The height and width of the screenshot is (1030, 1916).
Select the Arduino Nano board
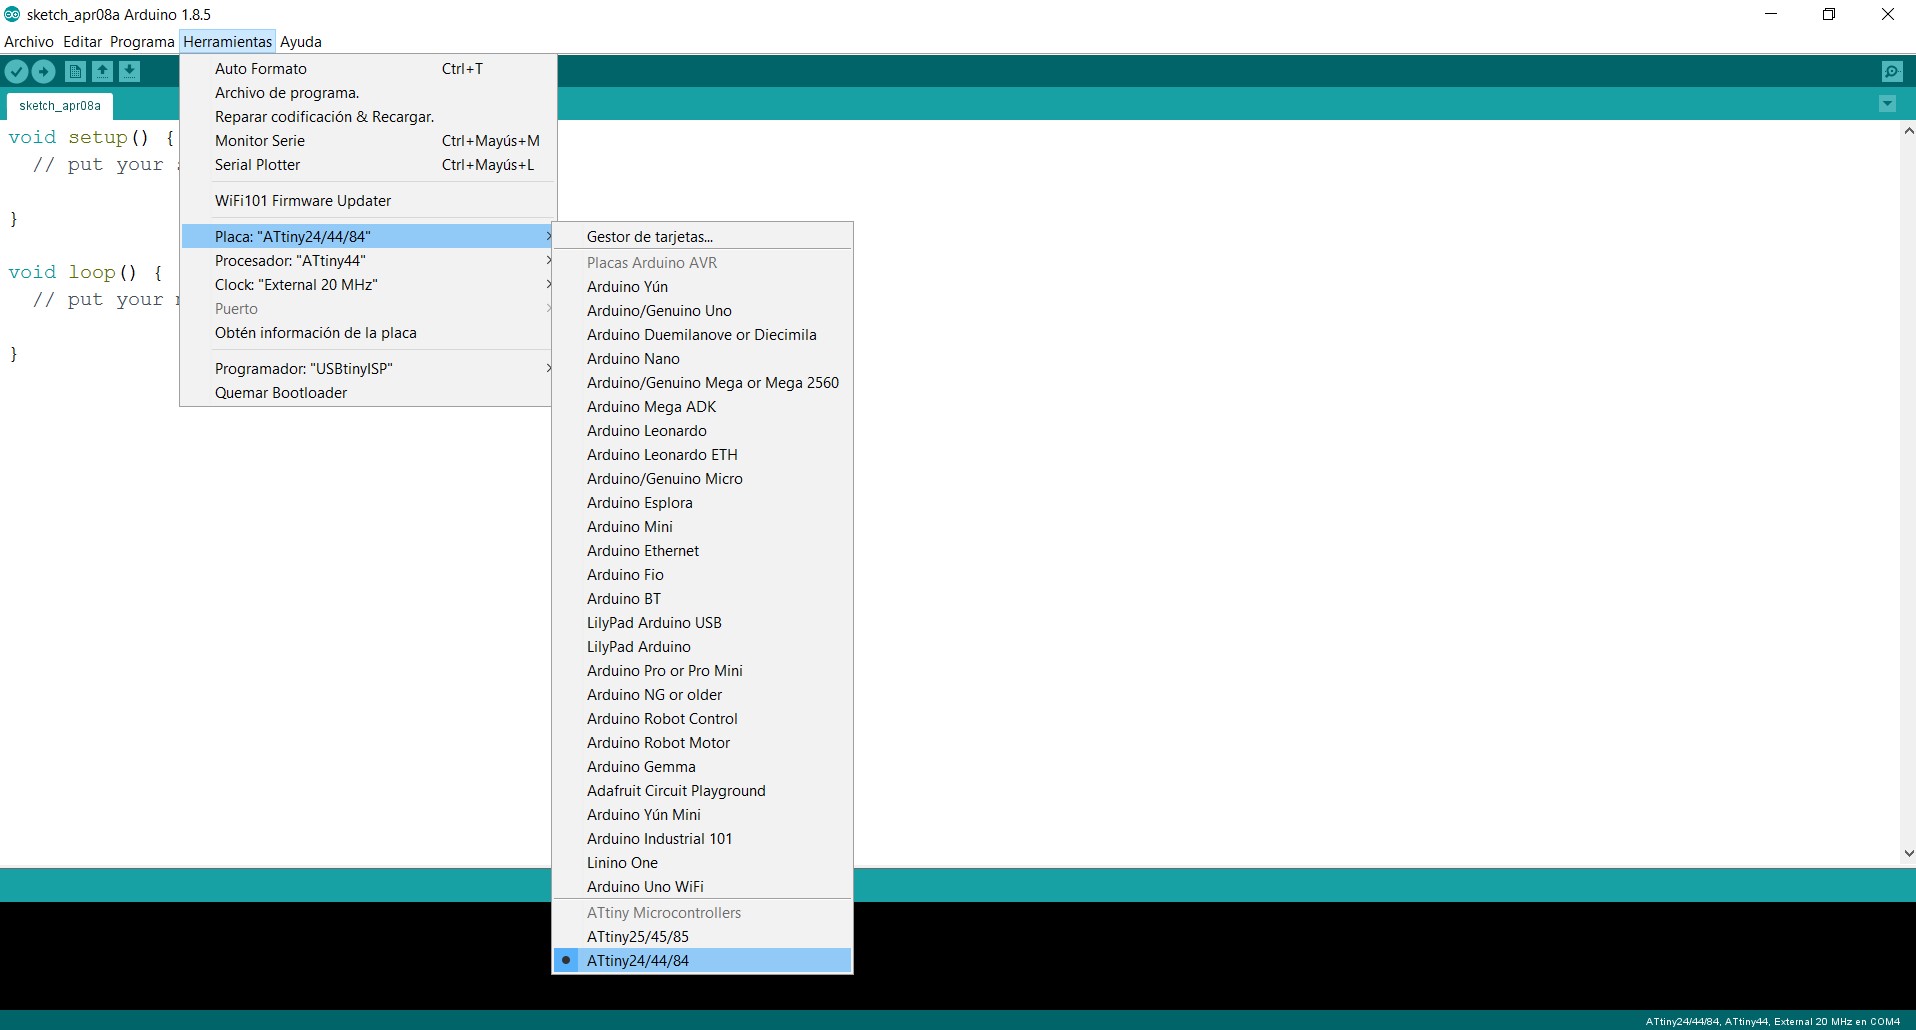coord(702,359)
